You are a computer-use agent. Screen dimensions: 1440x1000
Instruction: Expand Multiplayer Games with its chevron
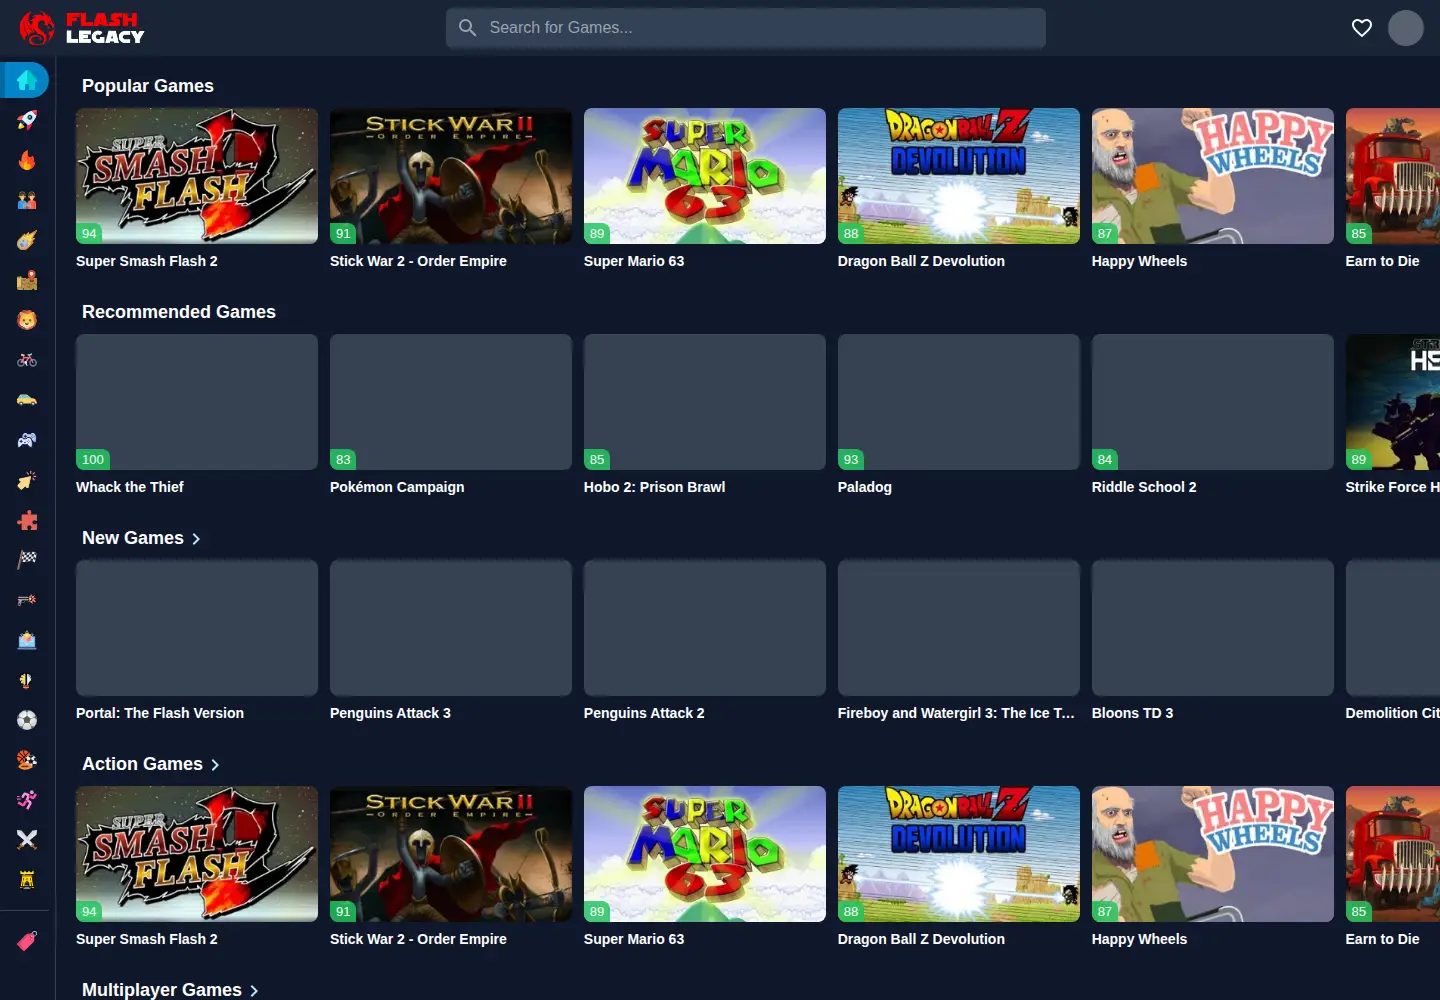pyautogui.click(x=254, y=990)
